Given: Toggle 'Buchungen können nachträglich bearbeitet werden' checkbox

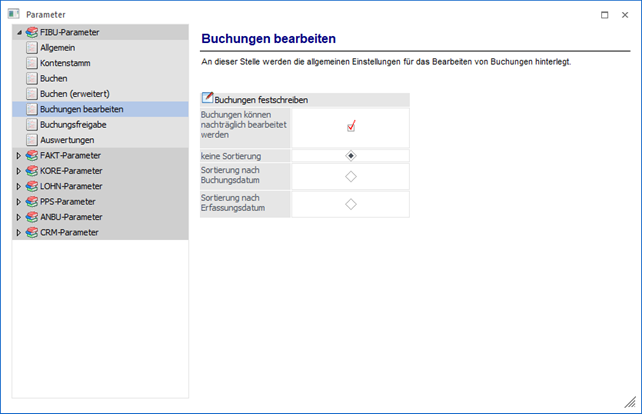Looking at the screenshot, I should point(351,127).
